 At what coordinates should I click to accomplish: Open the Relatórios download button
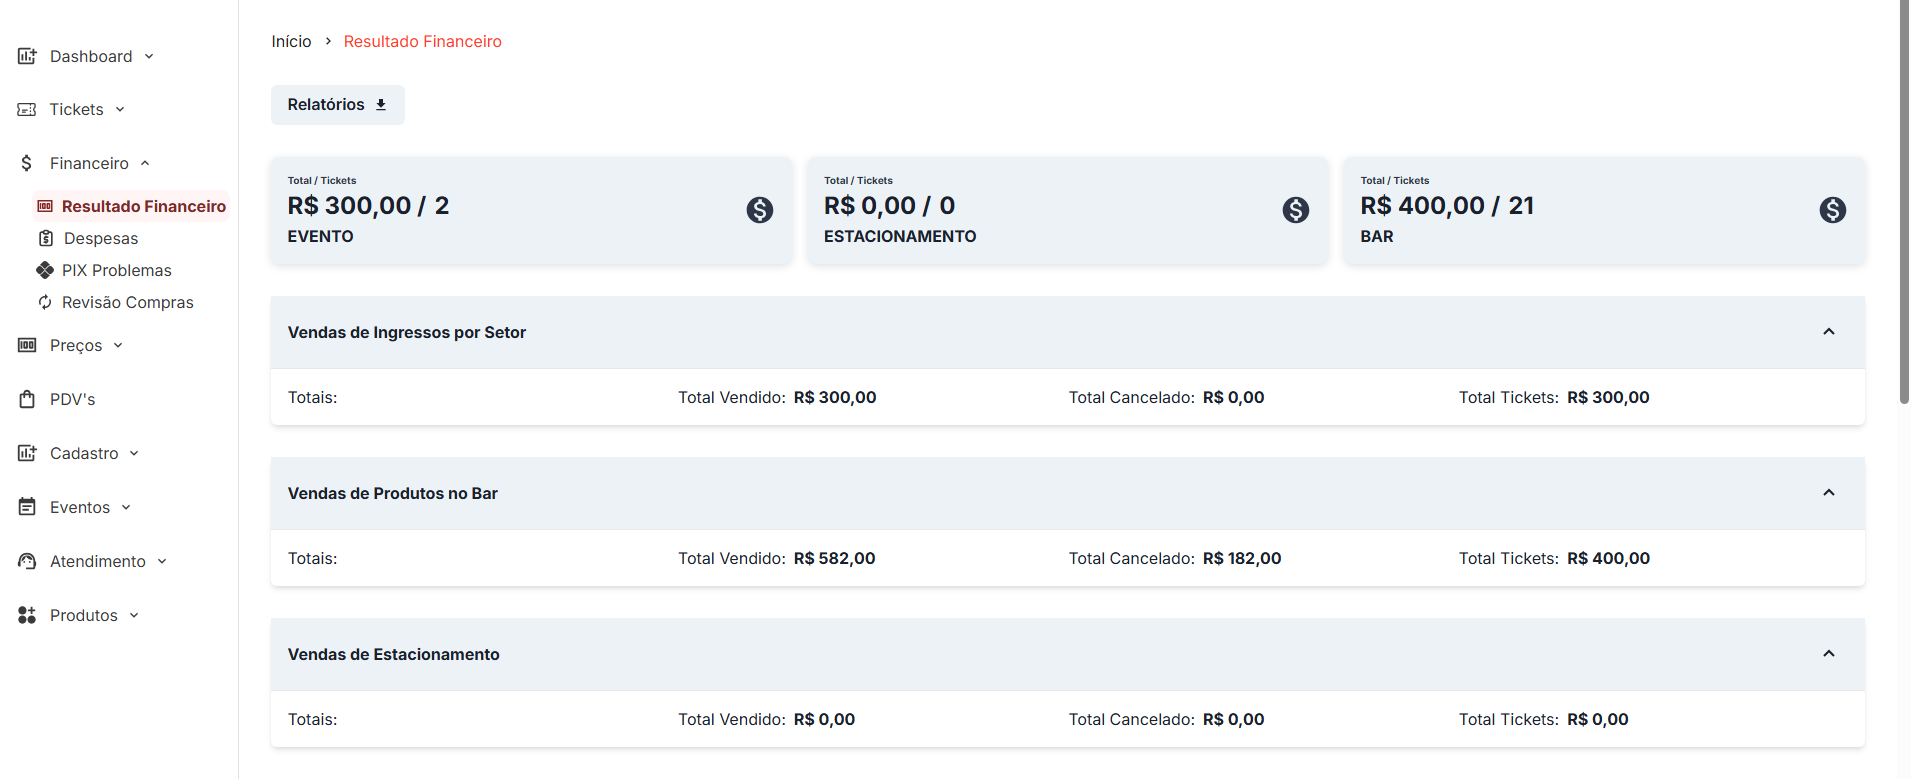(x=337, y=105)
